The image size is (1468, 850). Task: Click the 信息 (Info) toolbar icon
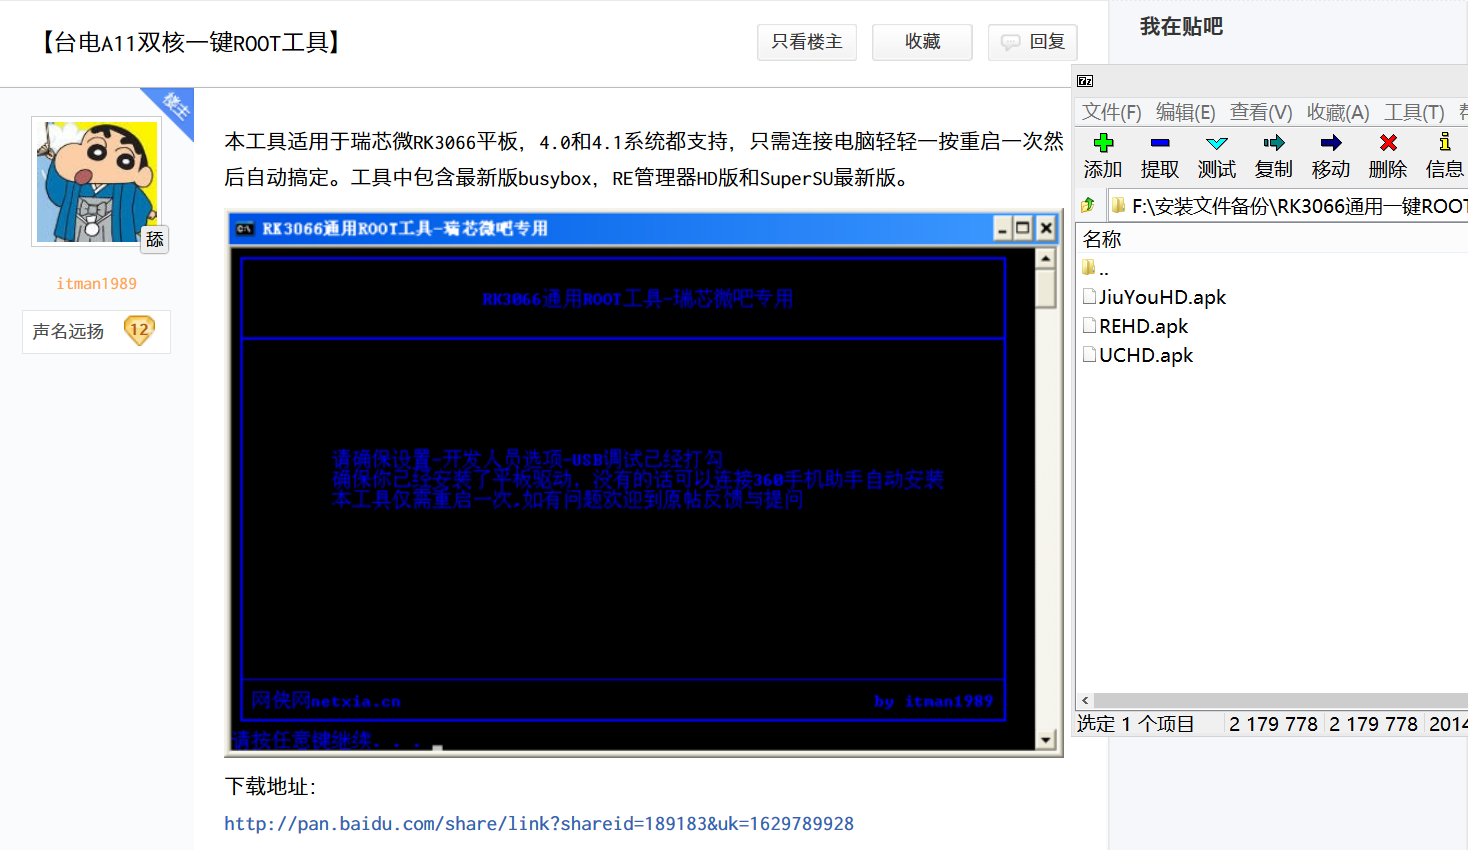[x=1445, y=143]
